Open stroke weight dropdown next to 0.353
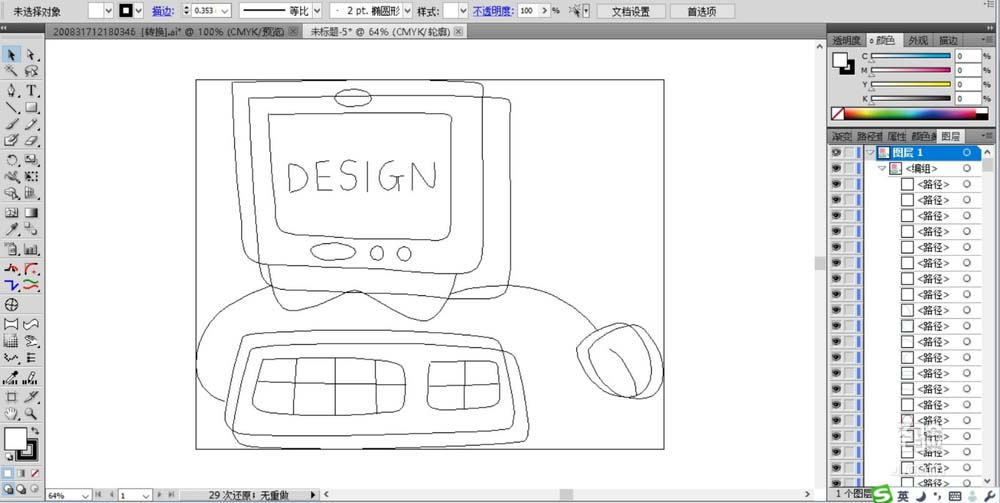This screenshot has width=1000, height=503. (226, 11)
